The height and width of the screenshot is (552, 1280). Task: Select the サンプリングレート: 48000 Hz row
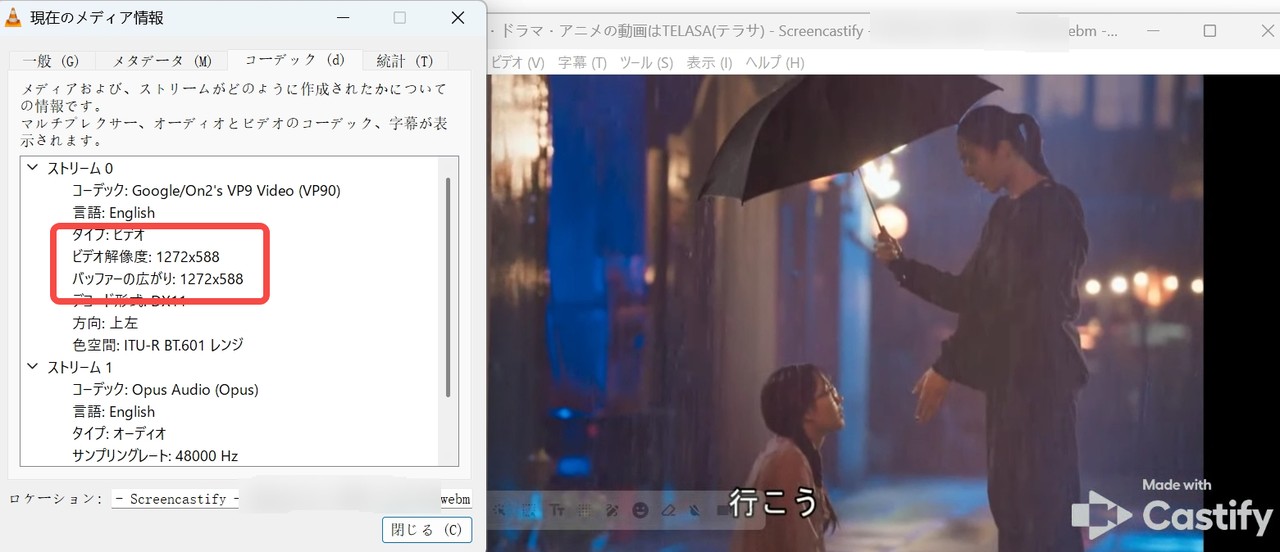(x=154, y=455)
